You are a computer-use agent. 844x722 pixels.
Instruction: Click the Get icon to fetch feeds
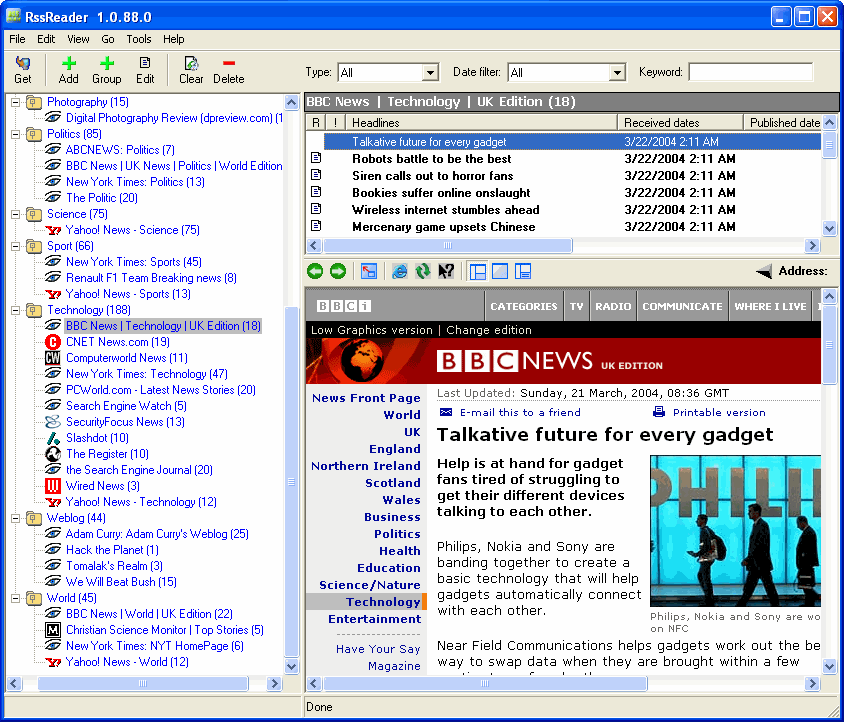(22, 70)
